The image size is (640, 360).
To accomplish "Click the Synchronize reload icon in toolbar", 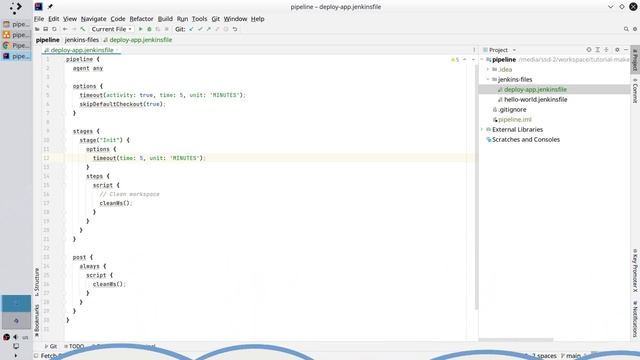I will pos(54,29).
